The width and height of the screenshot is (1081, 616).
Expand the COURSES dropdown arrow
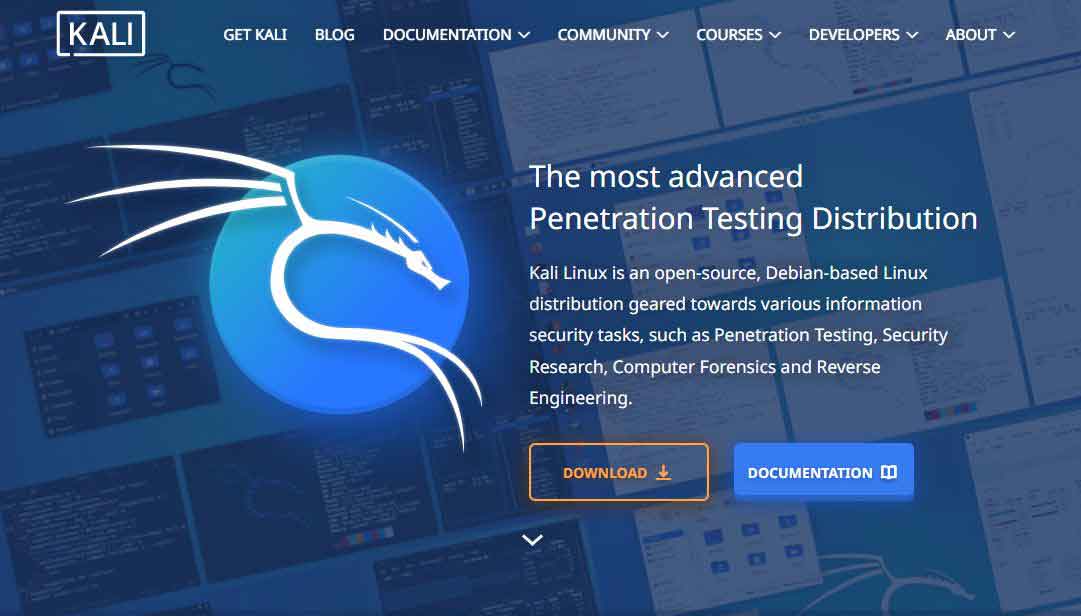click(x=775, y=35)
